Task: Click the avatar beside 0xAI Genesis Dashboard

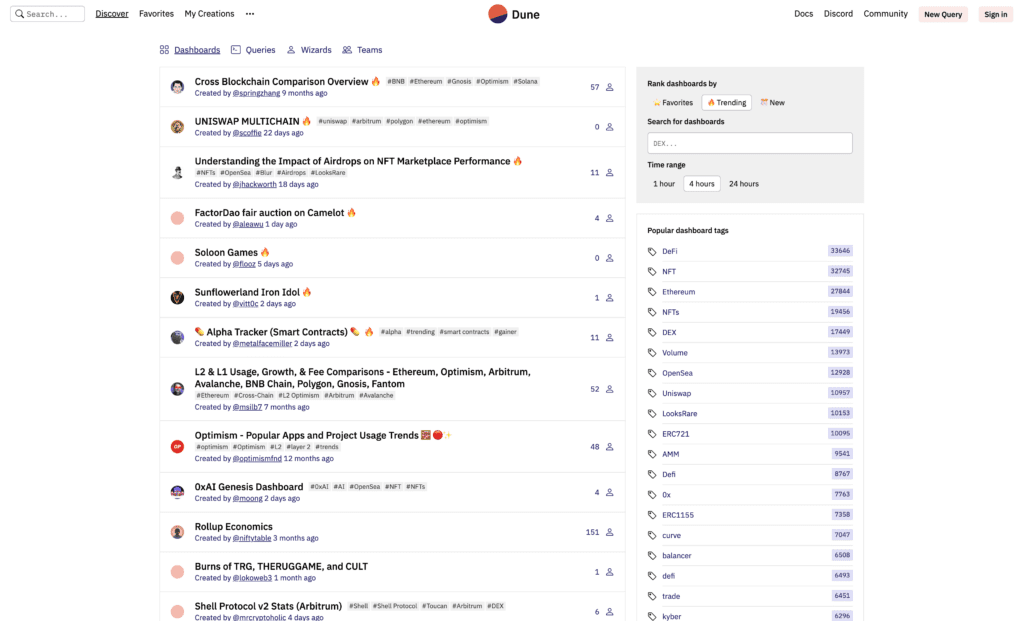Action: coord(177,492)
